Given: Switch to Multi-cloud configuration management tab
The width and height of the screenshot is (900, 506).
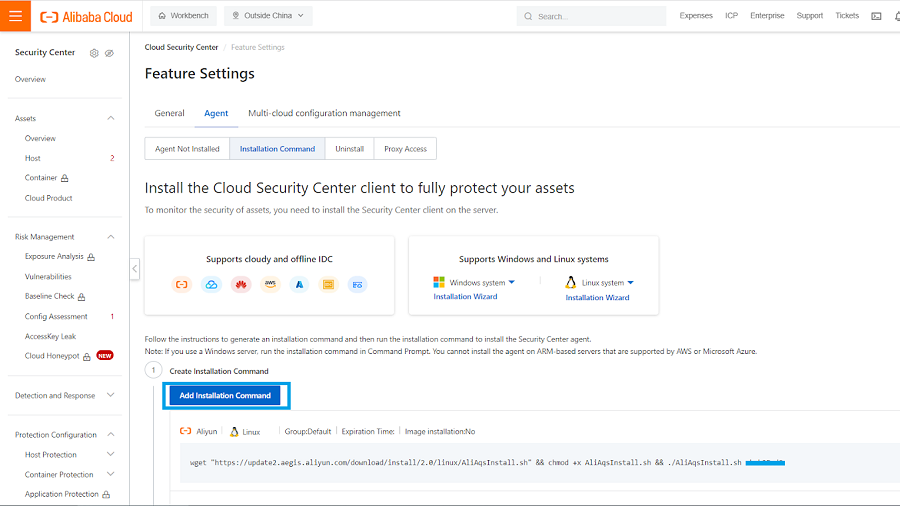Looking at the screenshot, I should tap(324, 113).
